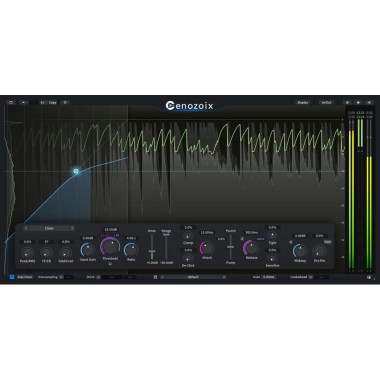This screenshot has width=380, height=380.
Task: Click the Knee slider handle
Action: point(152,251)
